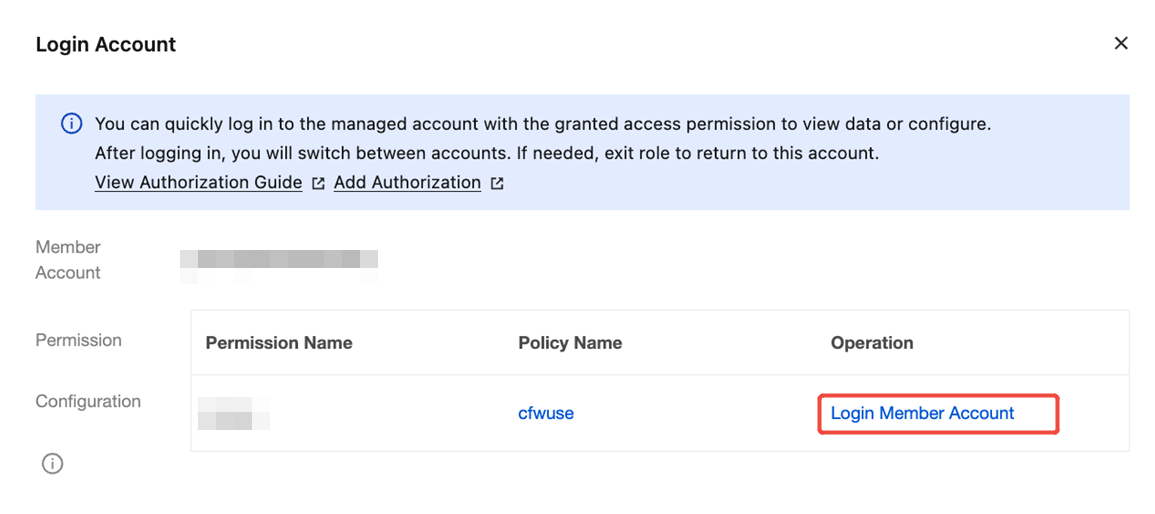The width and height of the screenshot is (1155, 514).
Task: Click the banner text about managed account login
Action: (x=543, y=124)
